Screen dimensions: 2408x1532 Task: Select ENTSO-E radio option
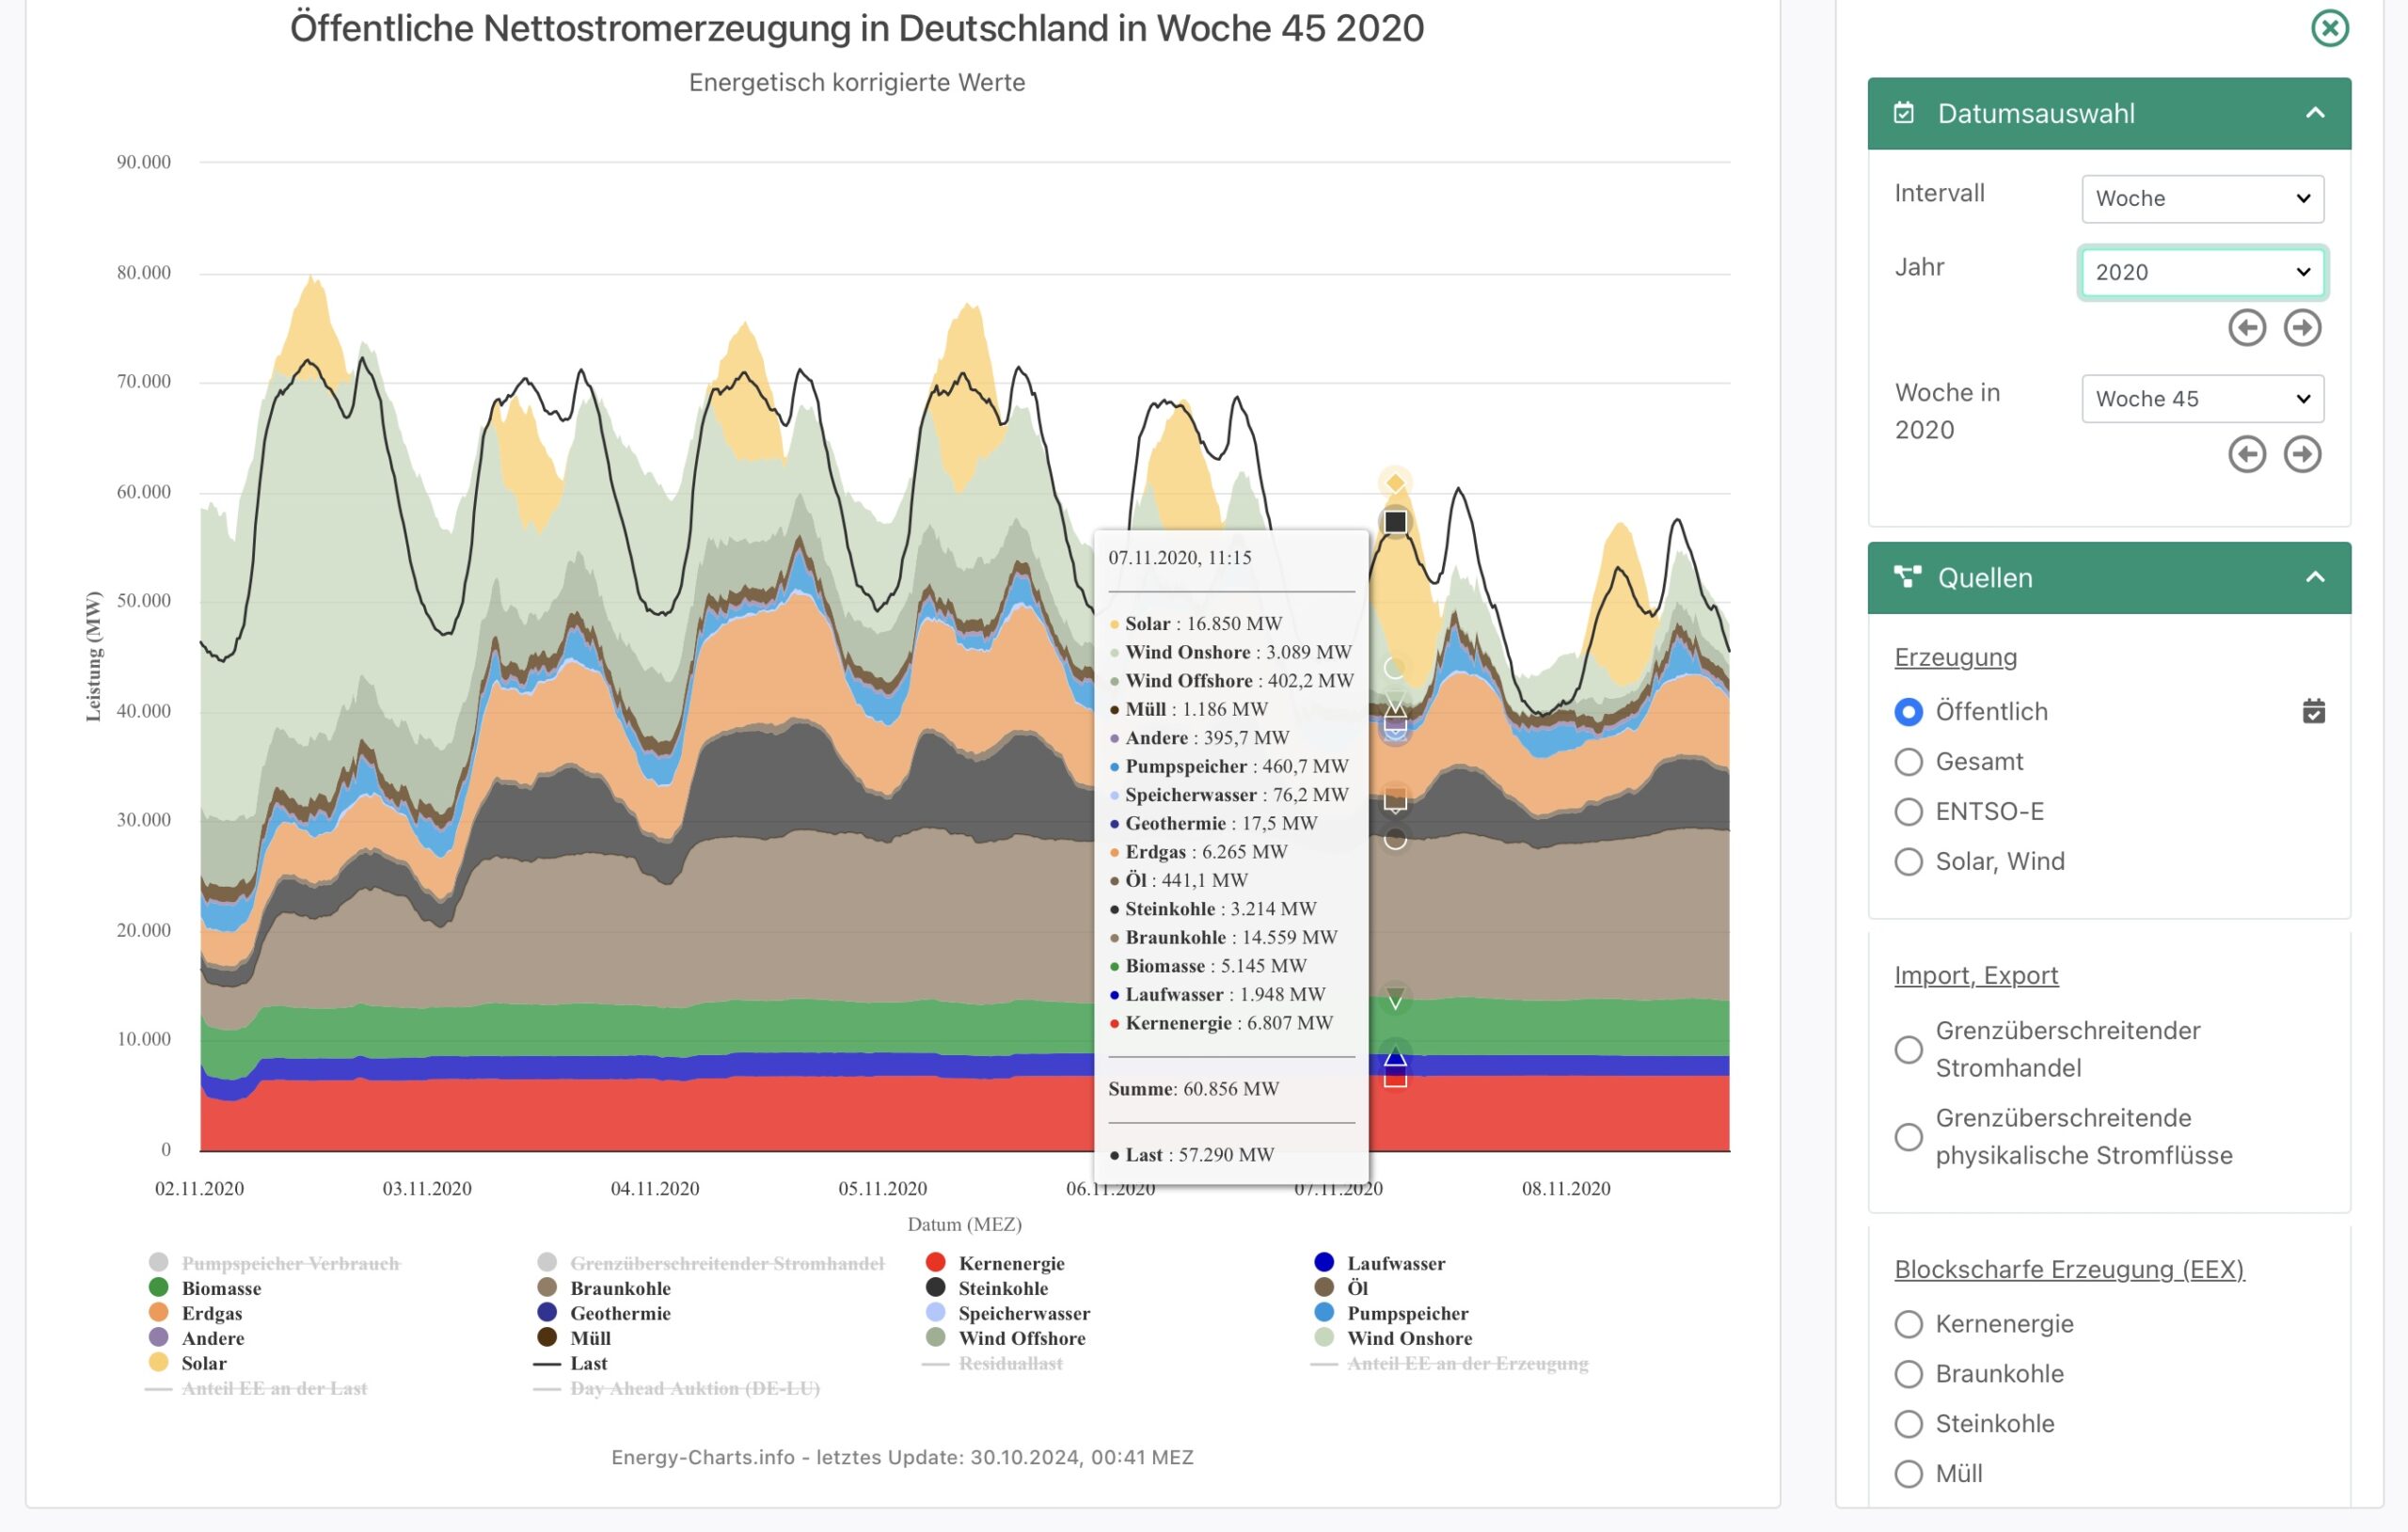1908,812
